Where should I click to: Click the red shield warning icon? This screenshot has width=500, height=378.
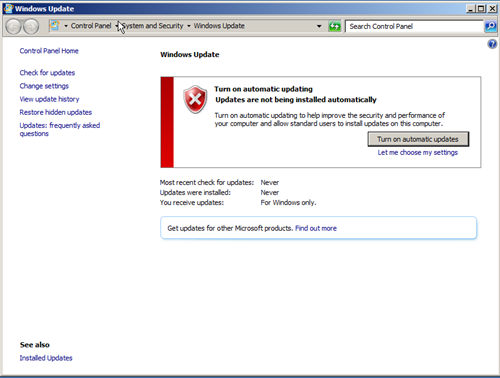(195, 99)
